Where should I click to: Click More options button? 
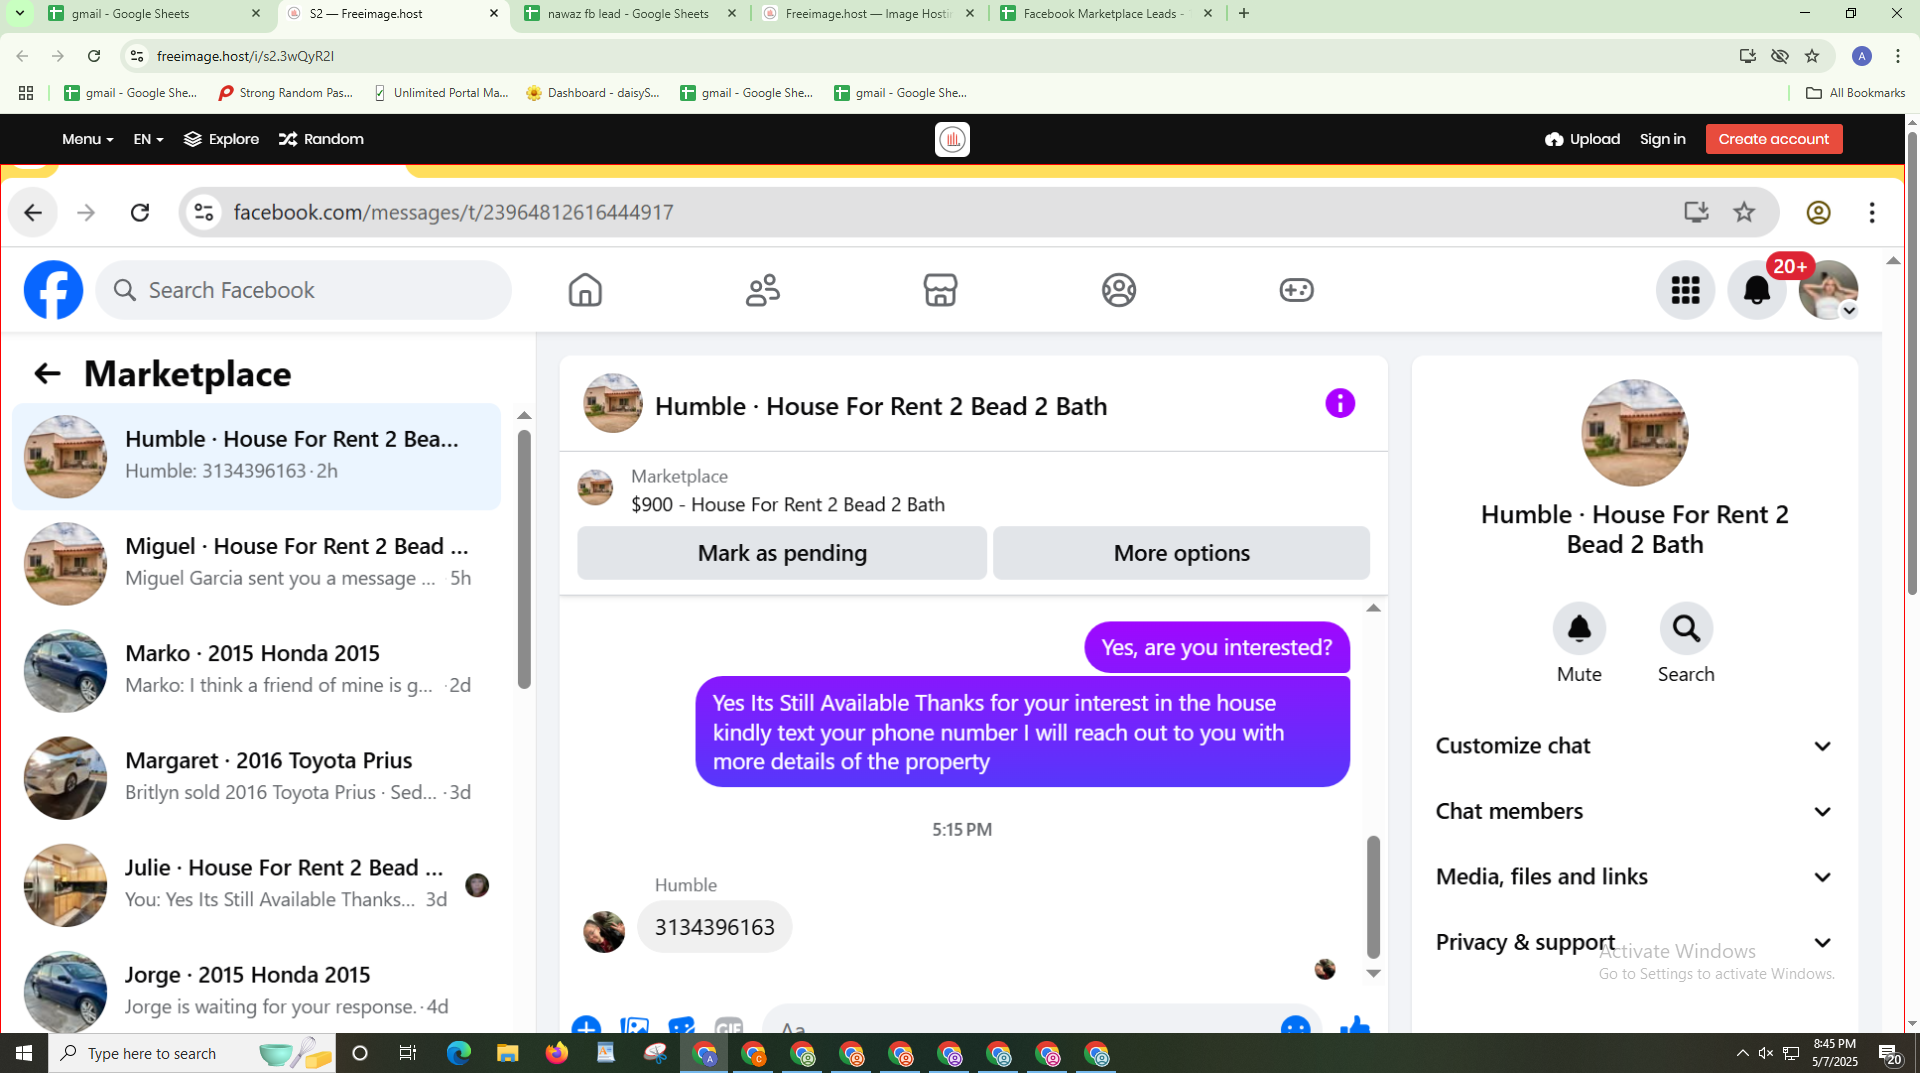pyautogui.click(x=1181, y=553)
